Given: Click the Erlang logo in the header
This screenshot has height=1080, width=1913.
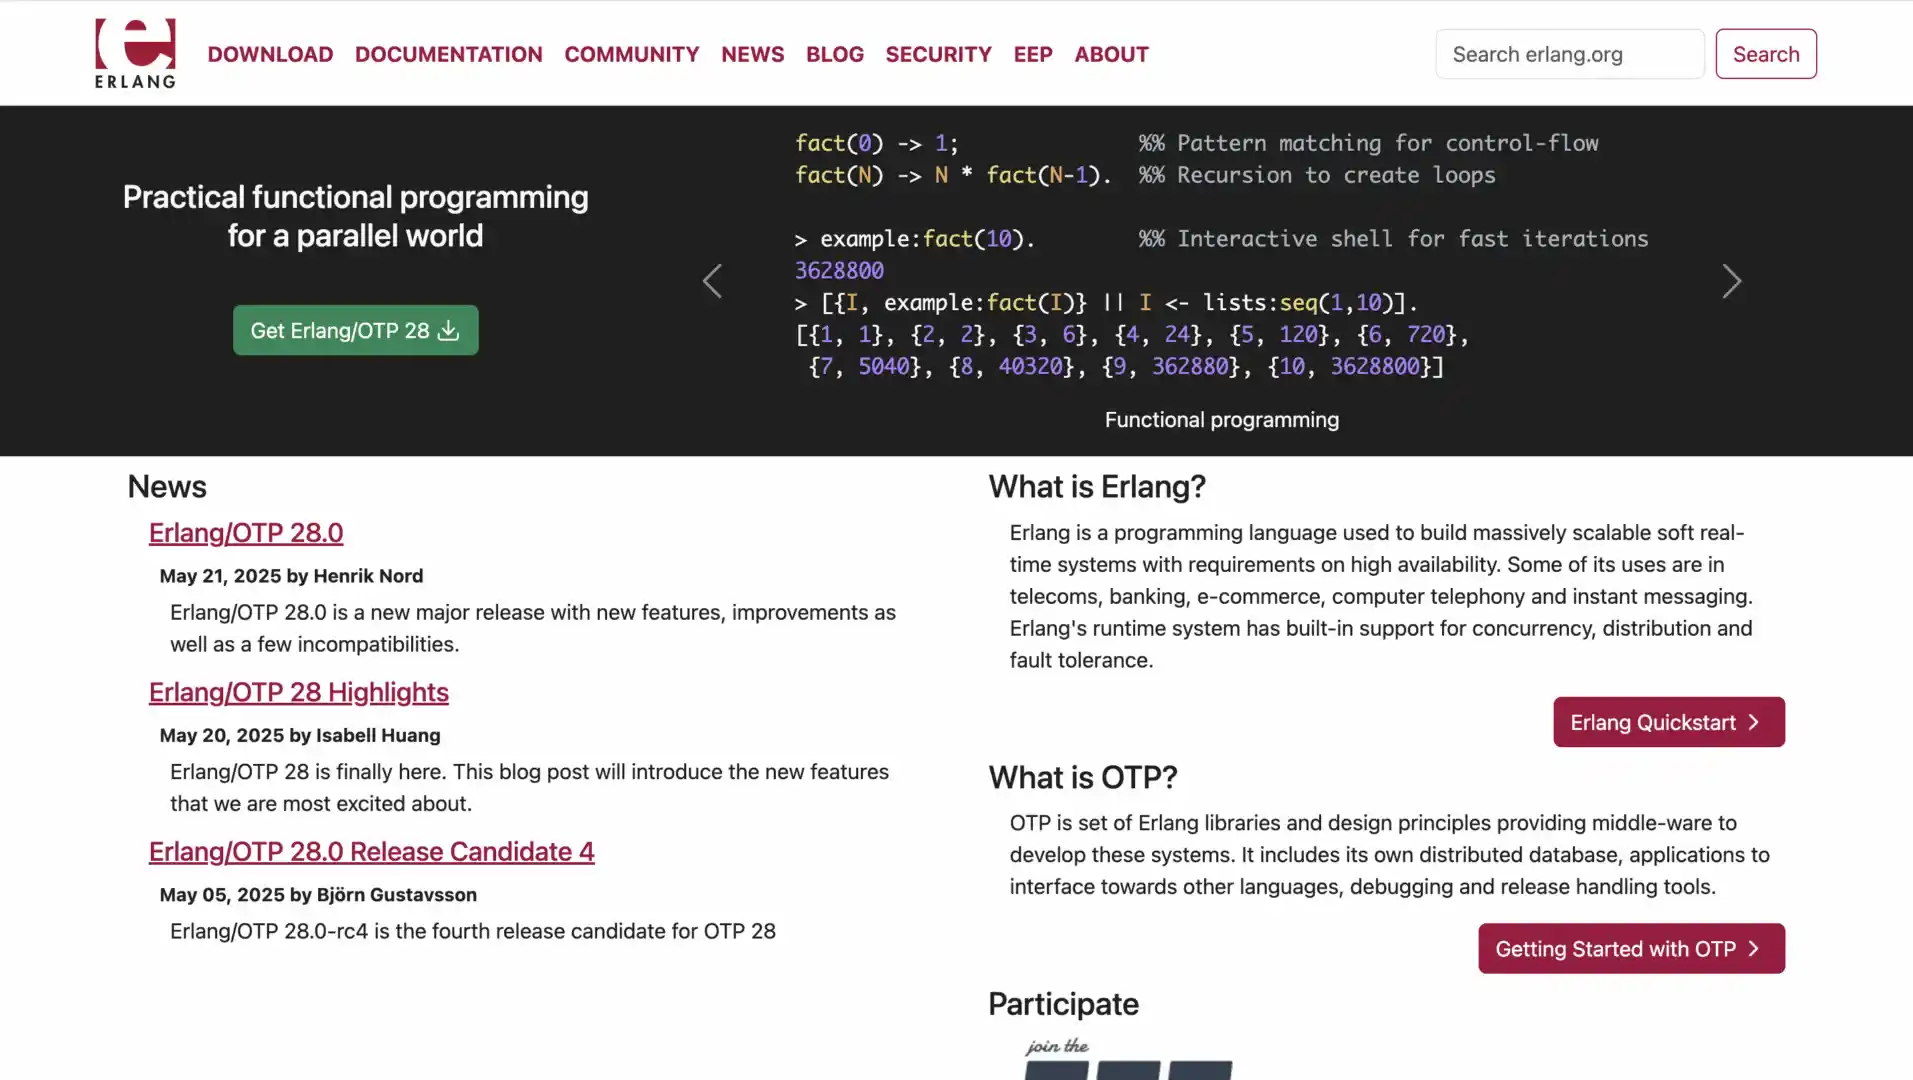Looking at the screenshot, I should click(x=135, y=54).
